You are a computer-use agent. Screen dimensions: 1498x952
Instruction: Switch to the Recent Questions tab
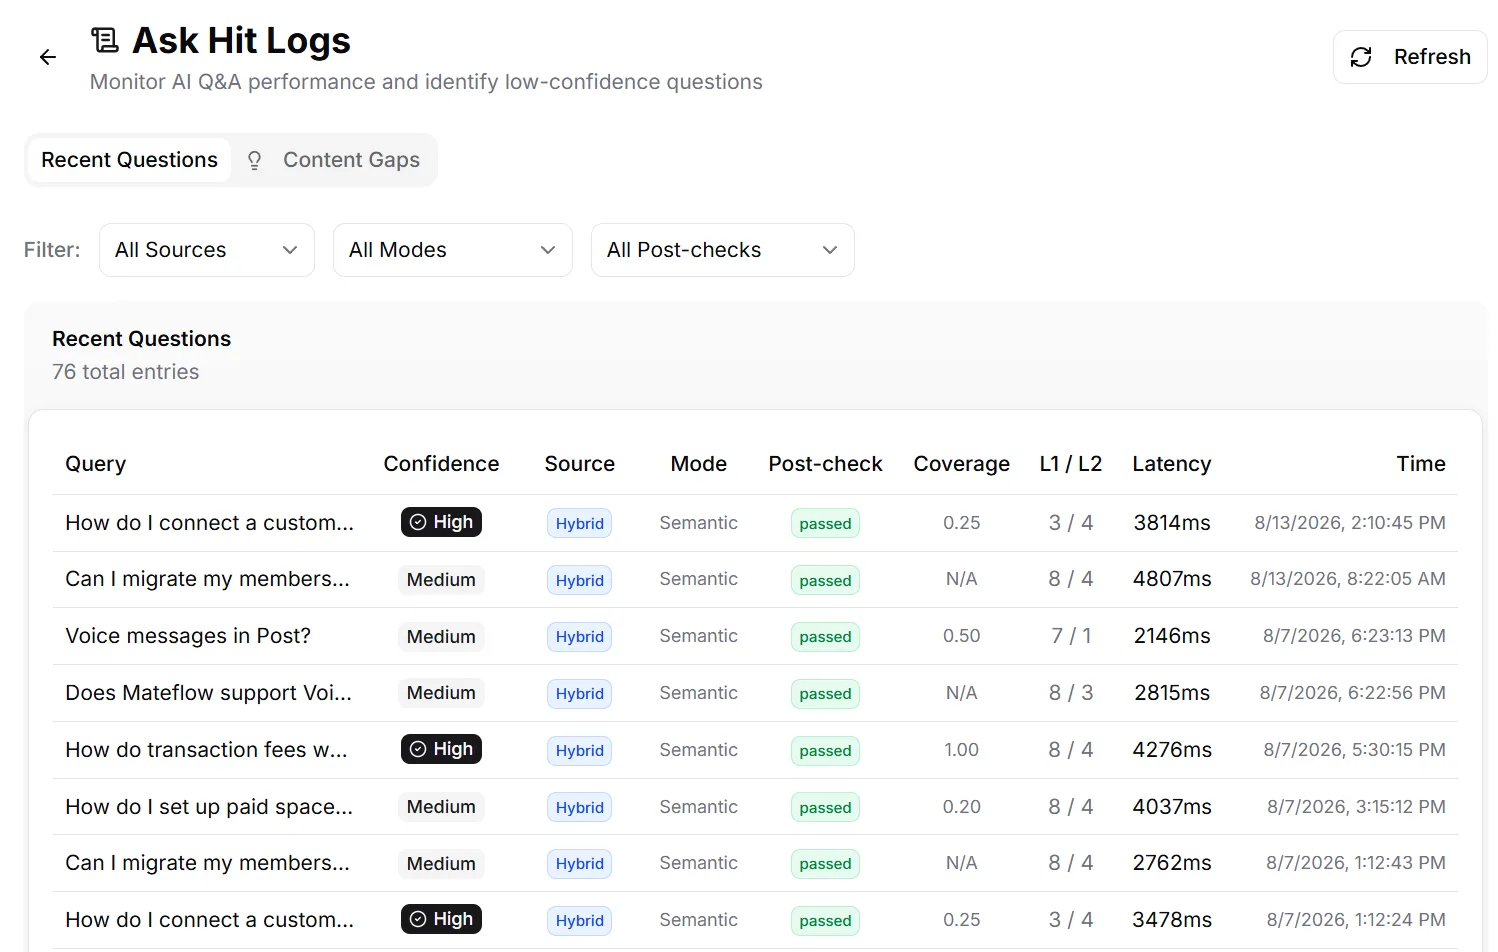(x=129, y=160)
